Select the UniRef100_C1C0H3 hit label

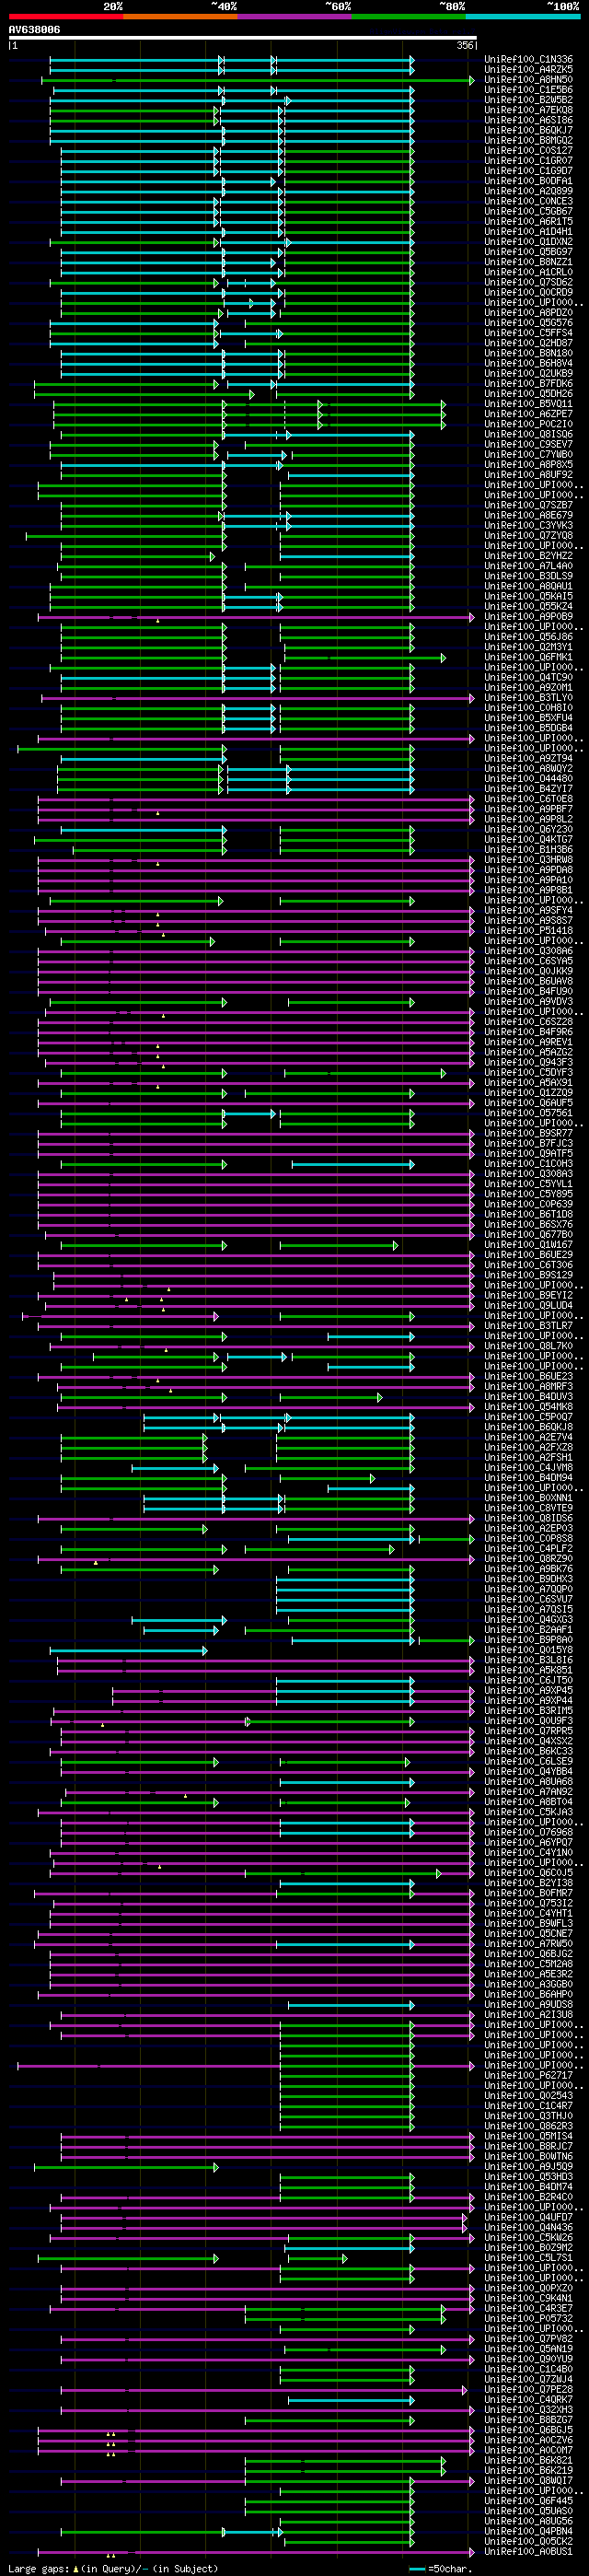coord(528,1164)
